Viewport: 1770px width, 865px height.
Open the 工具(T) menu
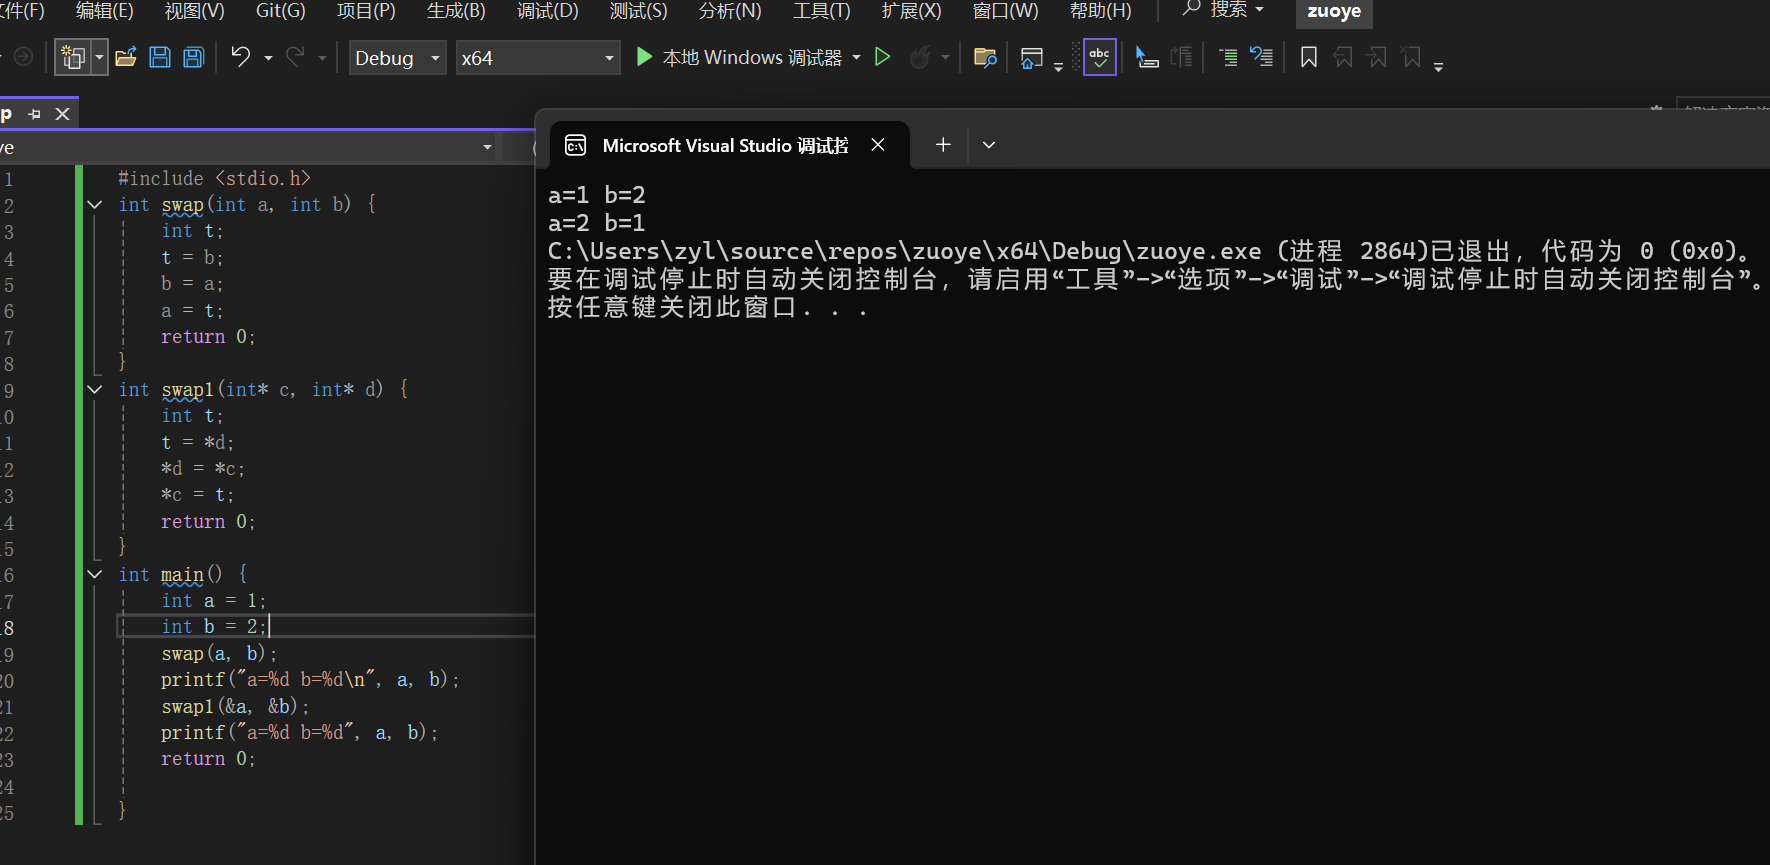(821, 11)
